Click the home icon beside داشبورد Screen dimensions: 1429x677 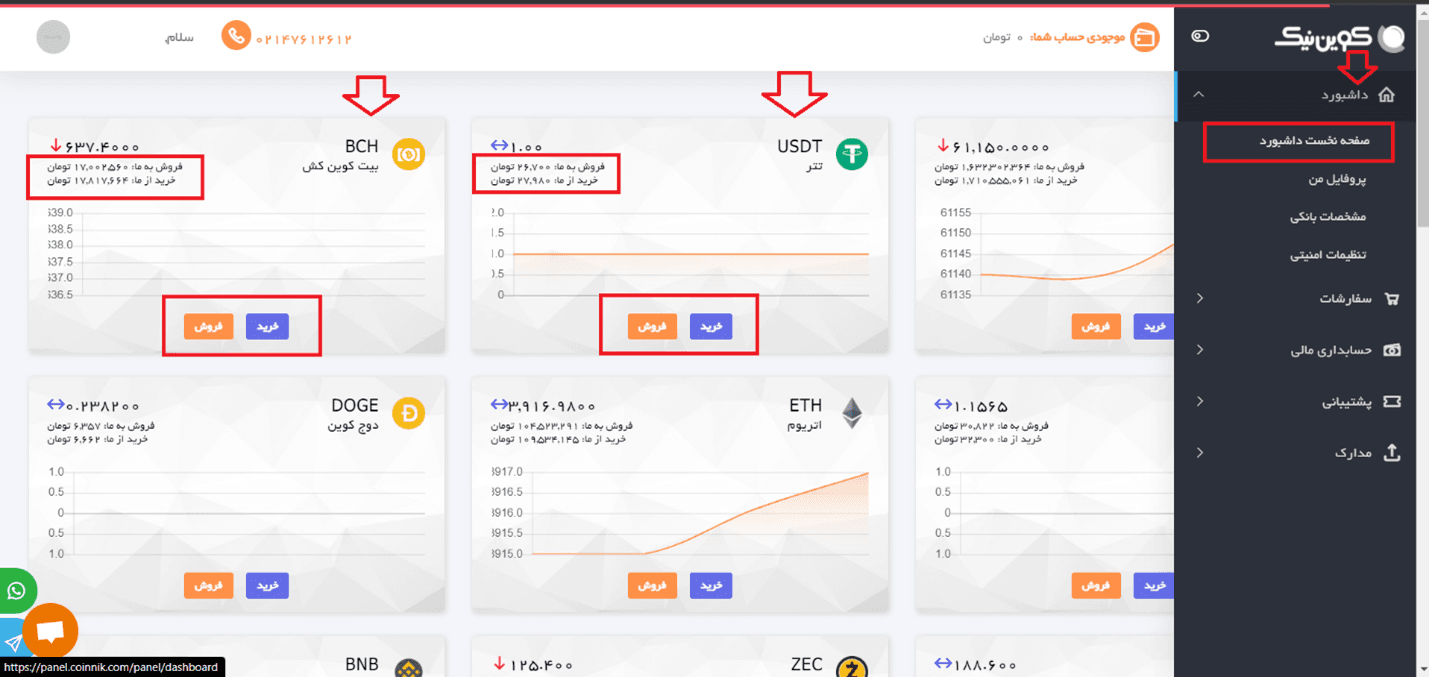[x=1386, y=95]
